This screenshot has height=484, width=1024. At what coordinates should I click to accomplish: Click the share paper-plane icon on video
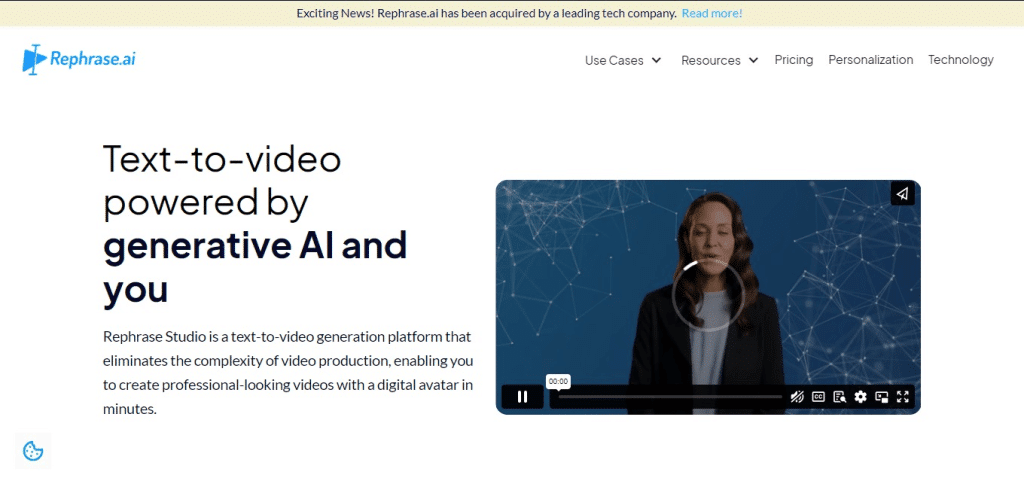[903, 193]
